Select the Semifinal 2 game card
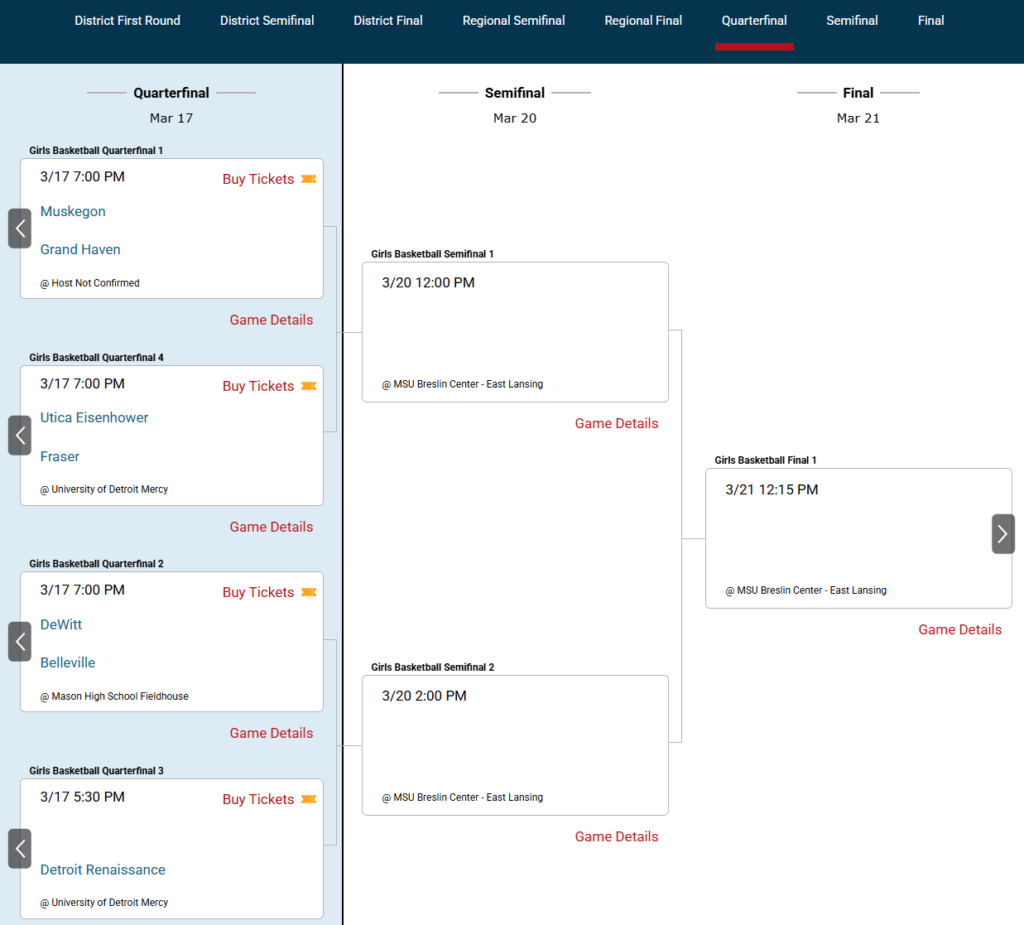The image size is (1024, 925). [515, 745]
